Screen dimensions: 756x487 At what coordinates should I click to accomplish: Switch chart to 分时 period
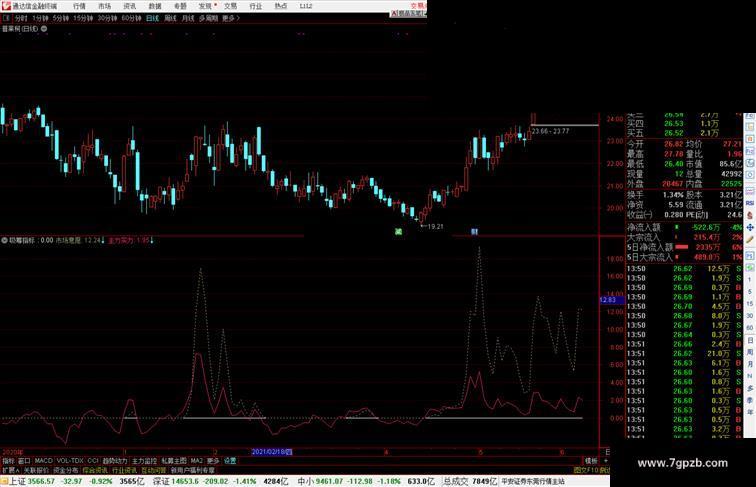(x=21, y=18)
